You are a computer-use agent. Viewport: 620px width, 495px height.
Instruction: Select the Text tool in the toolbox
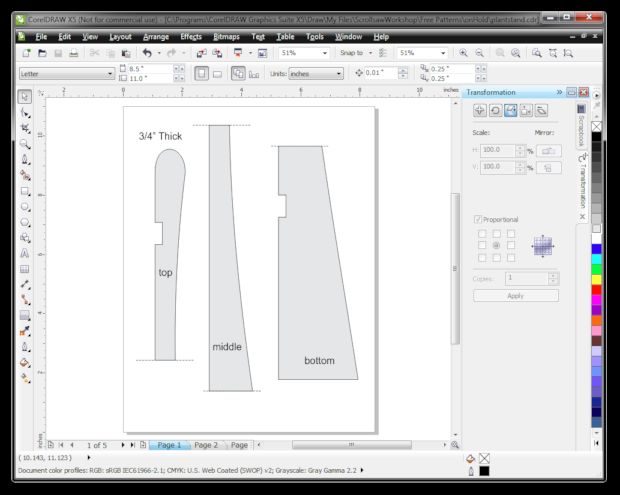(25, 253)
